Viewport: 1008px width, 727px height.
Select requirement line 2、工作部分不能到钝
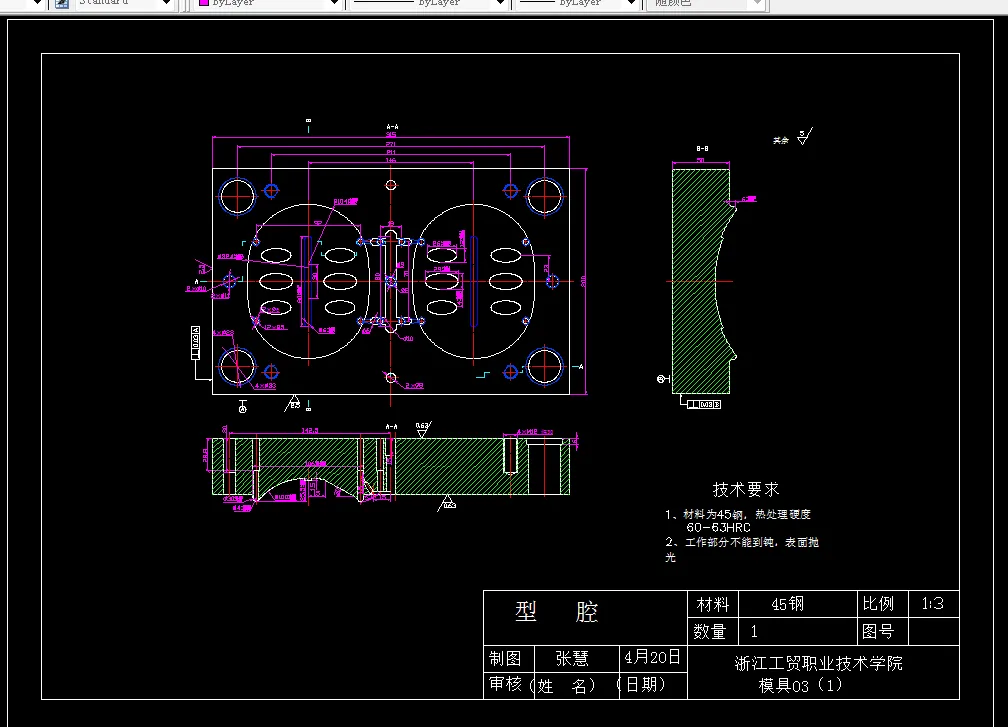(742, 543)
